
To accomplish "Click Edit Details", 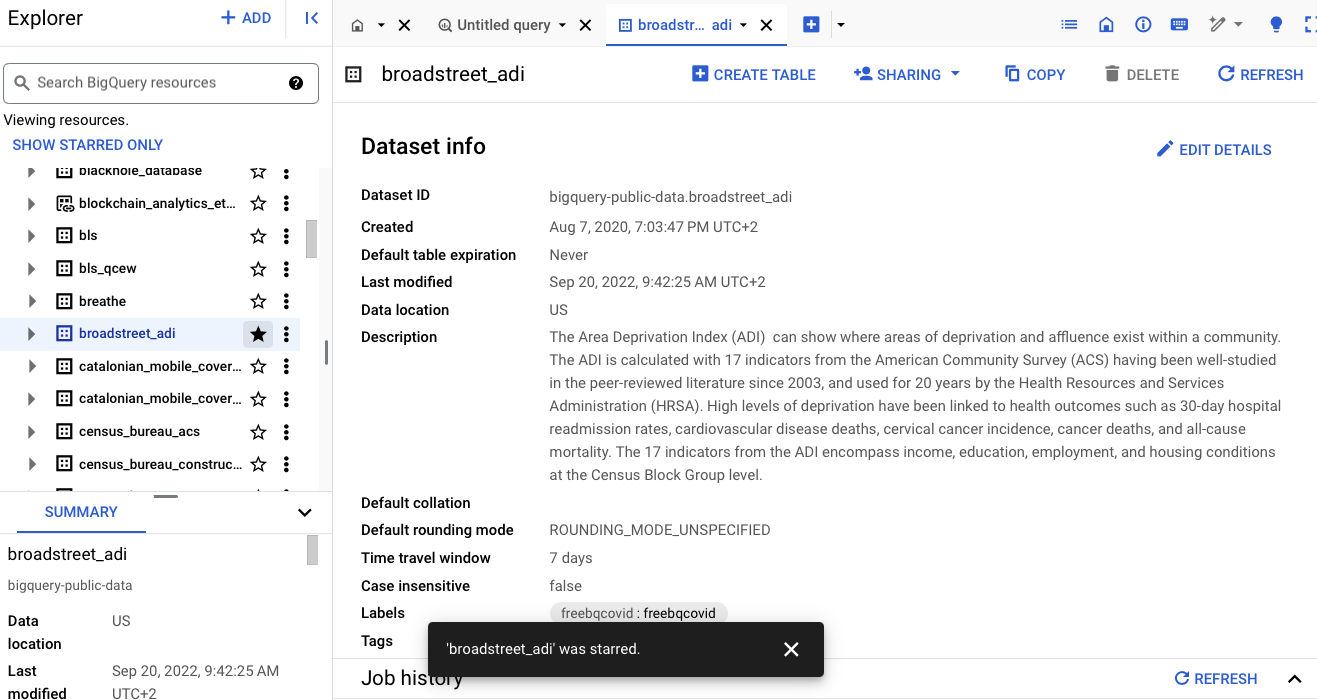I will coord(1214,150).
